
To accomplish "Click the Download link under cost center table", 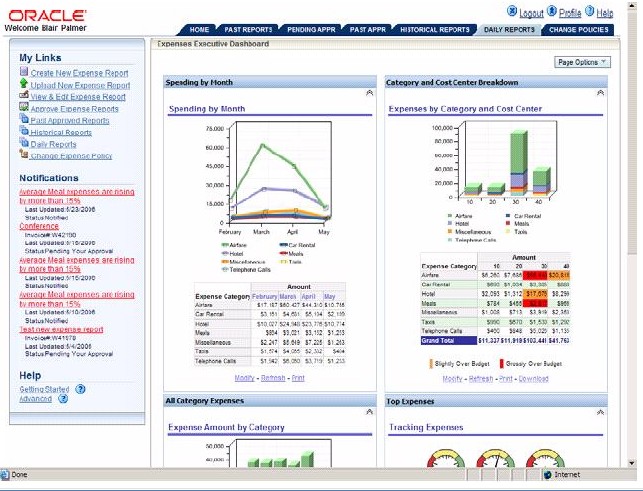I will click(x=533, y=379).
